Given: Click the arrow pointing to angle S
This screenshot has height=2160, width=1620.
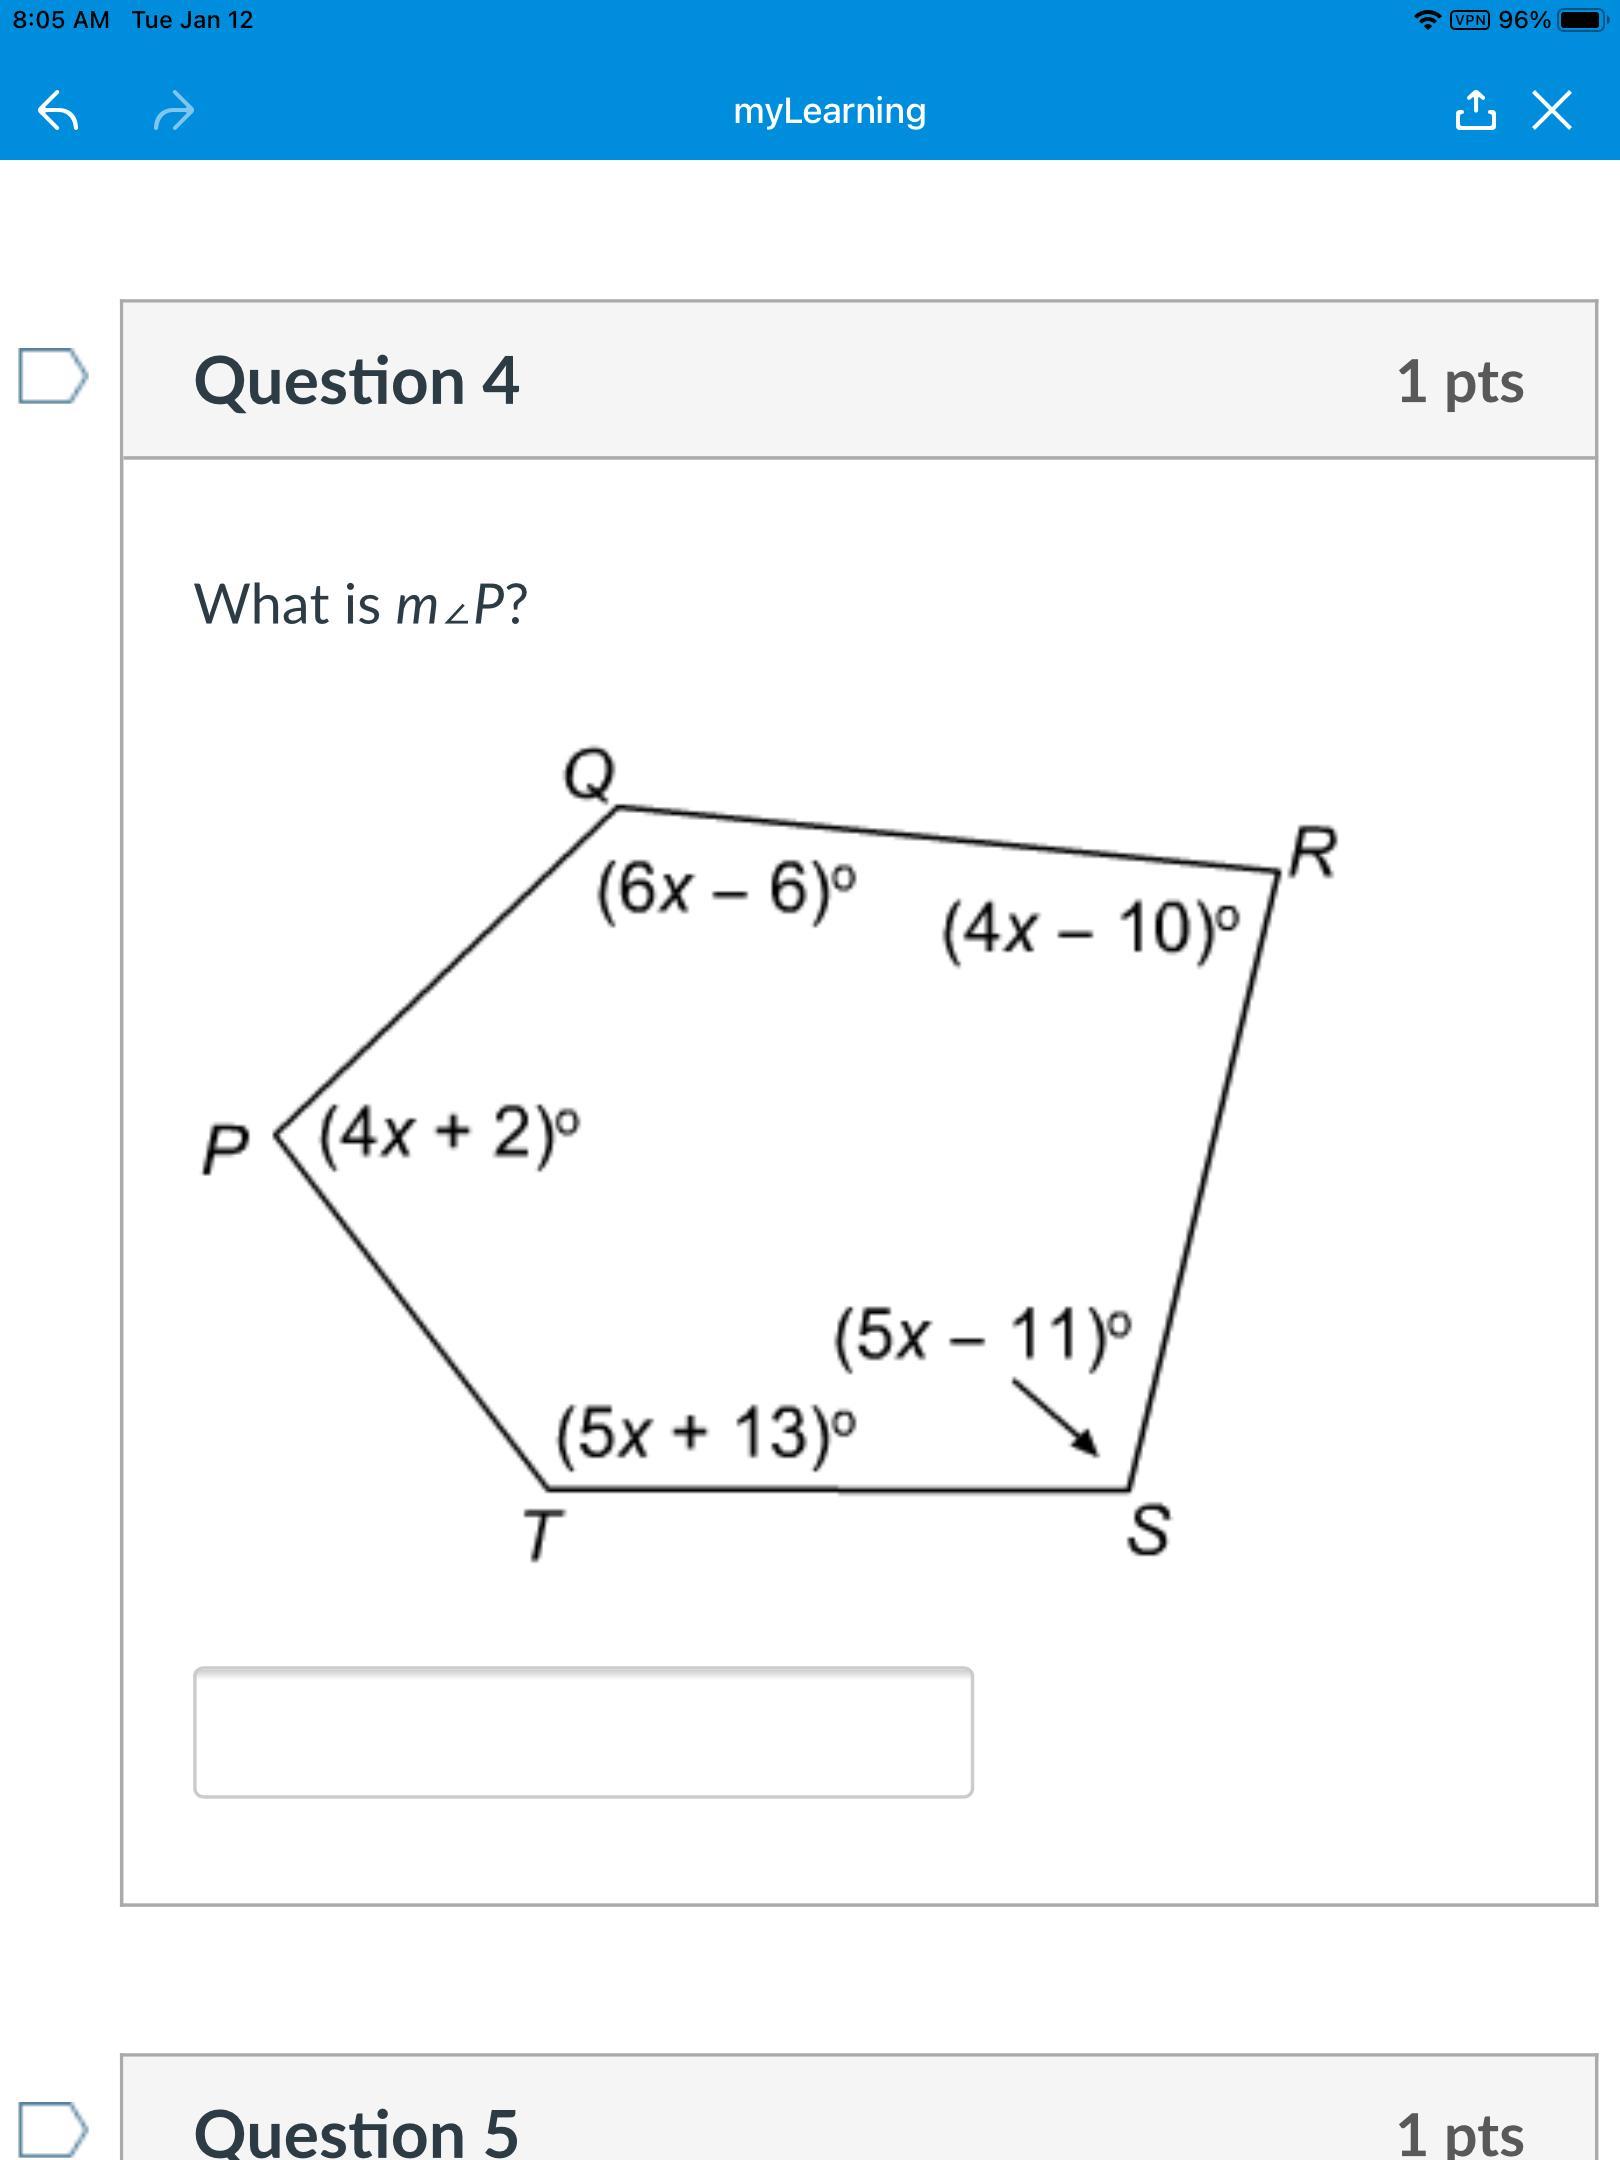Looking at the screenshot, I should pyautogui.click(x=1055, y=1416).
